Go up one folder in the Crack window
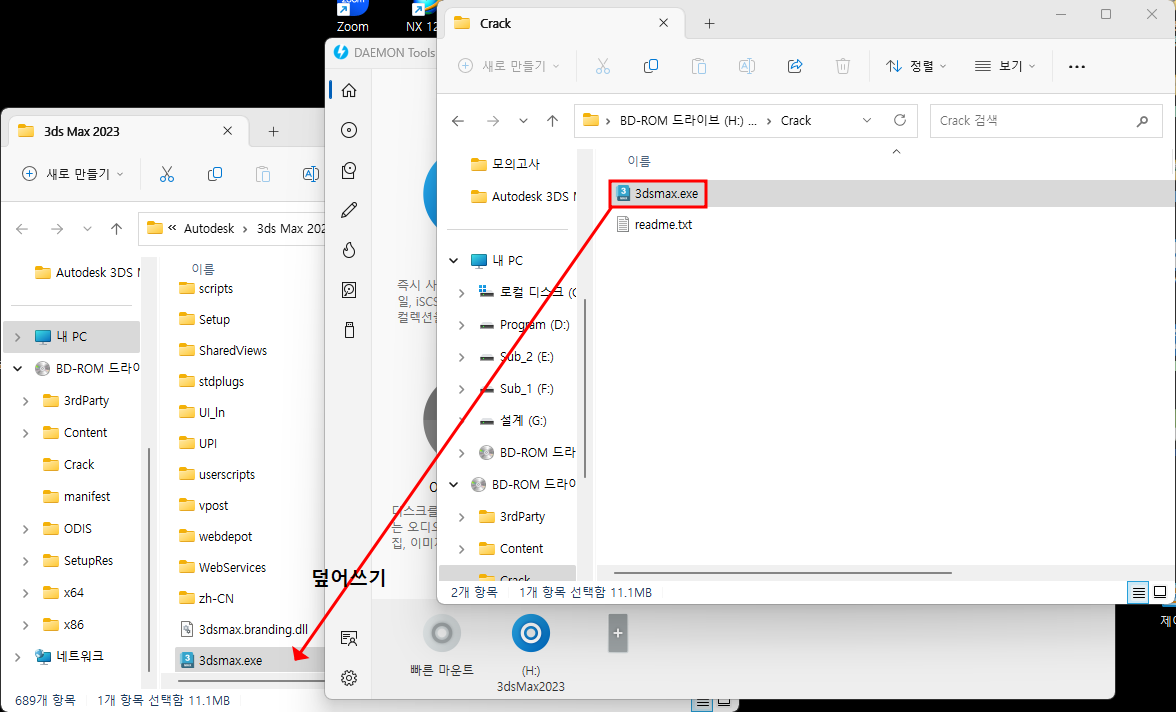 tap(553, 121)
